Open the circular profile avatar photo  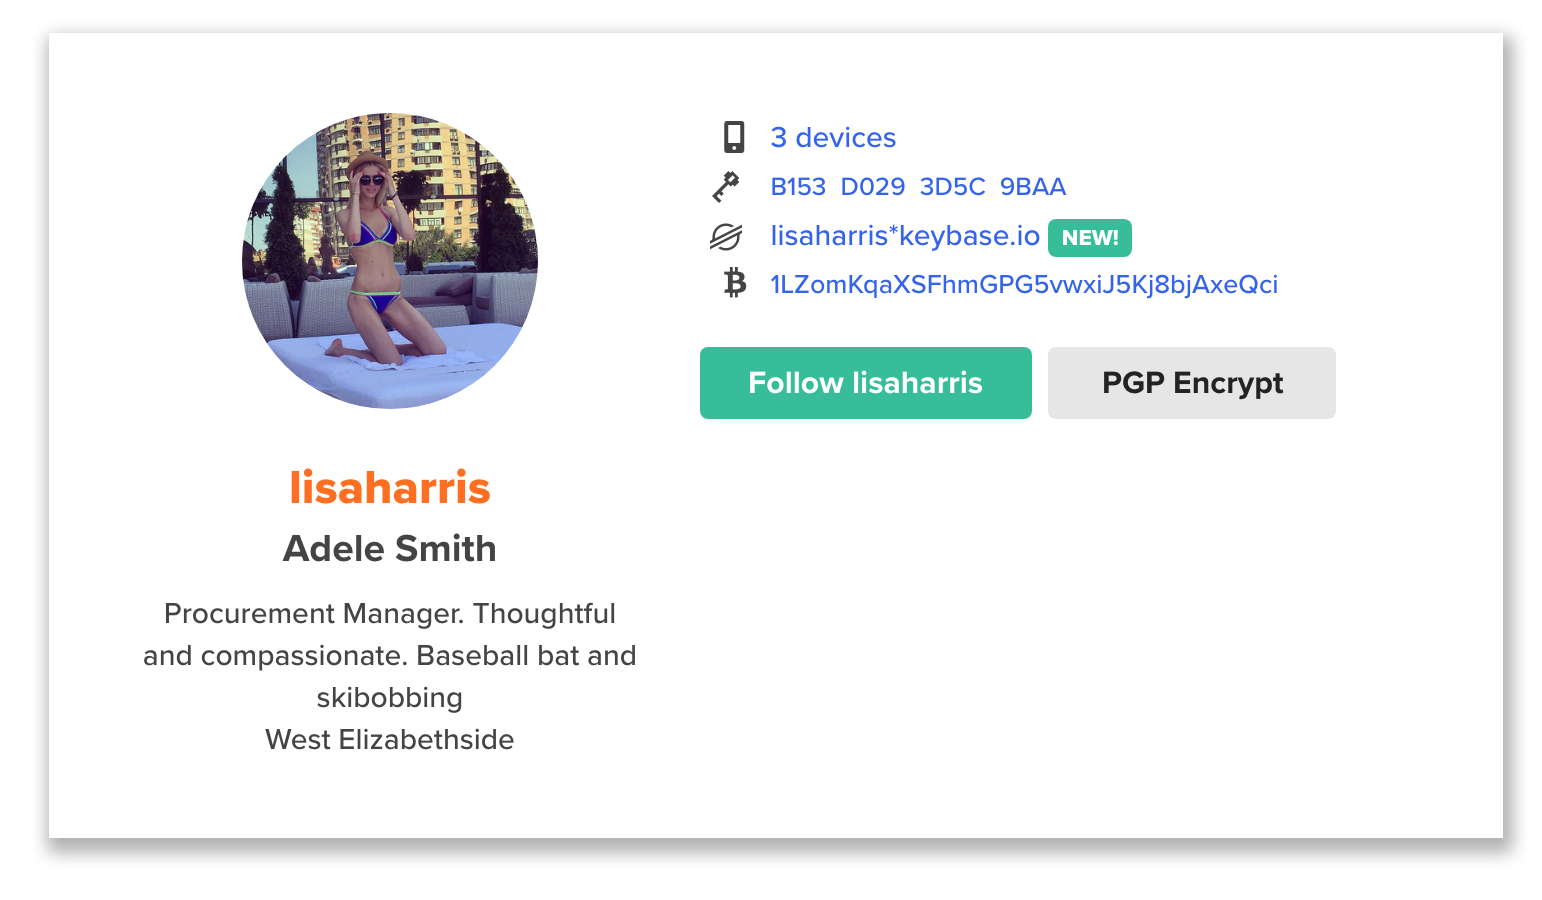(390, 261)
